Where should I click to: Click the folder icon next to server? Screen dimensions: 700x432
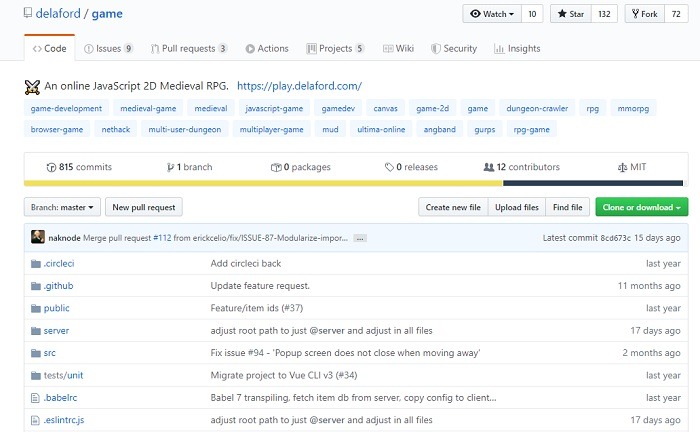(x=36, y=331)
